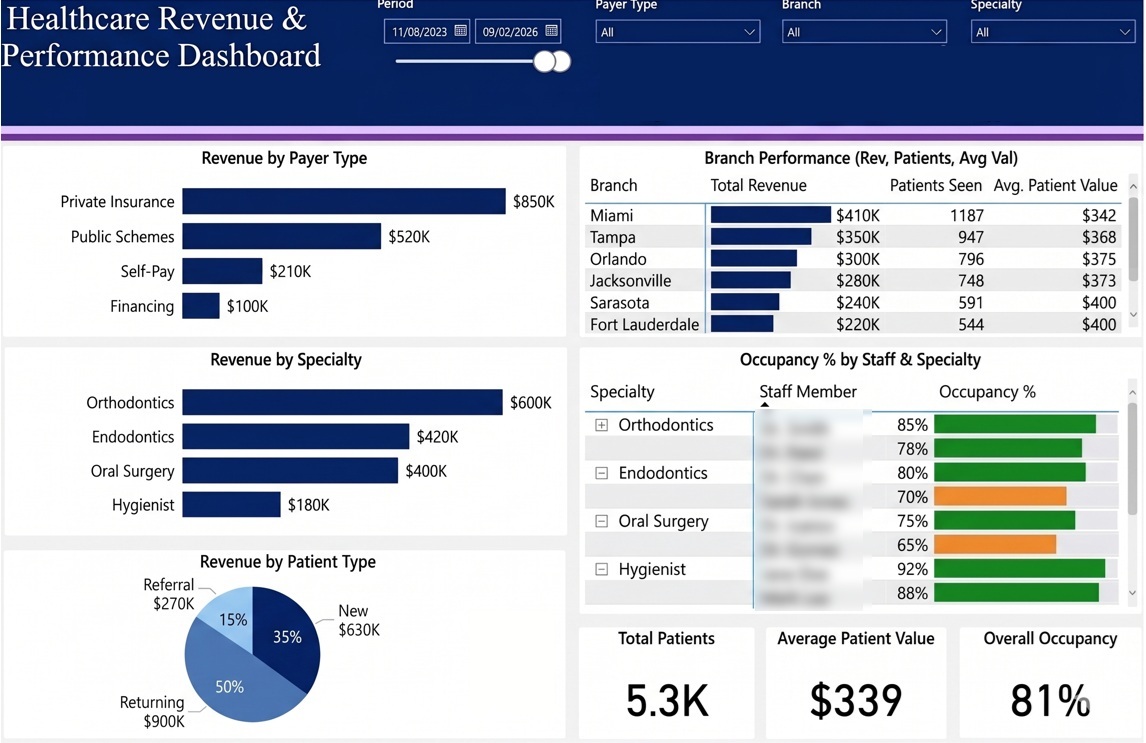Click the Occupancy % by Staff & Specialty title
Viewport: 1146px width, 743px height.
[860, 360]
